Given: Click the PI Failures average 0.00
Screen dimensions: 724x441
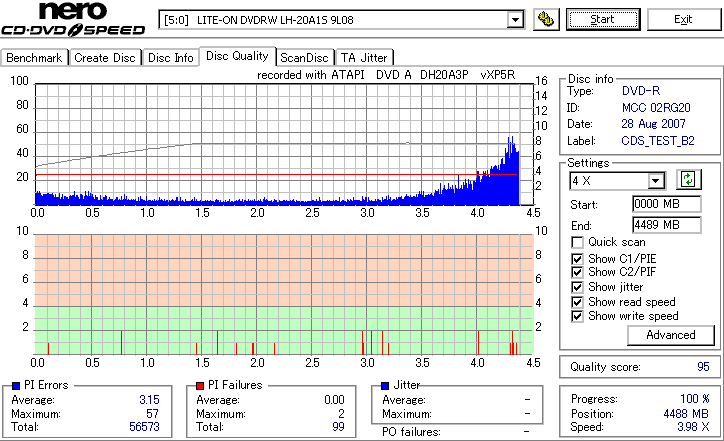Looking at the screenshot, I should 334,399.
